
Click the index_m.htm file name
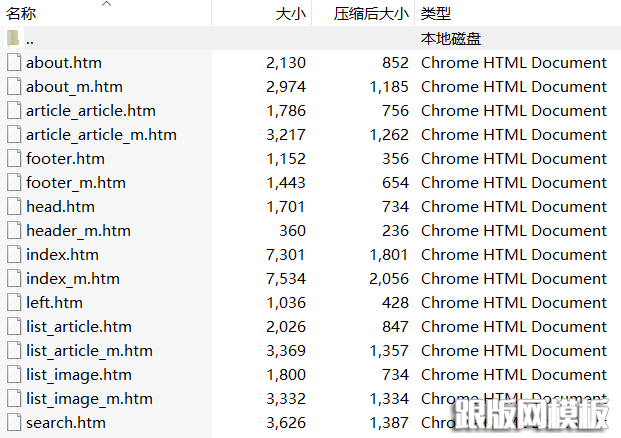[x=73, y=278]
